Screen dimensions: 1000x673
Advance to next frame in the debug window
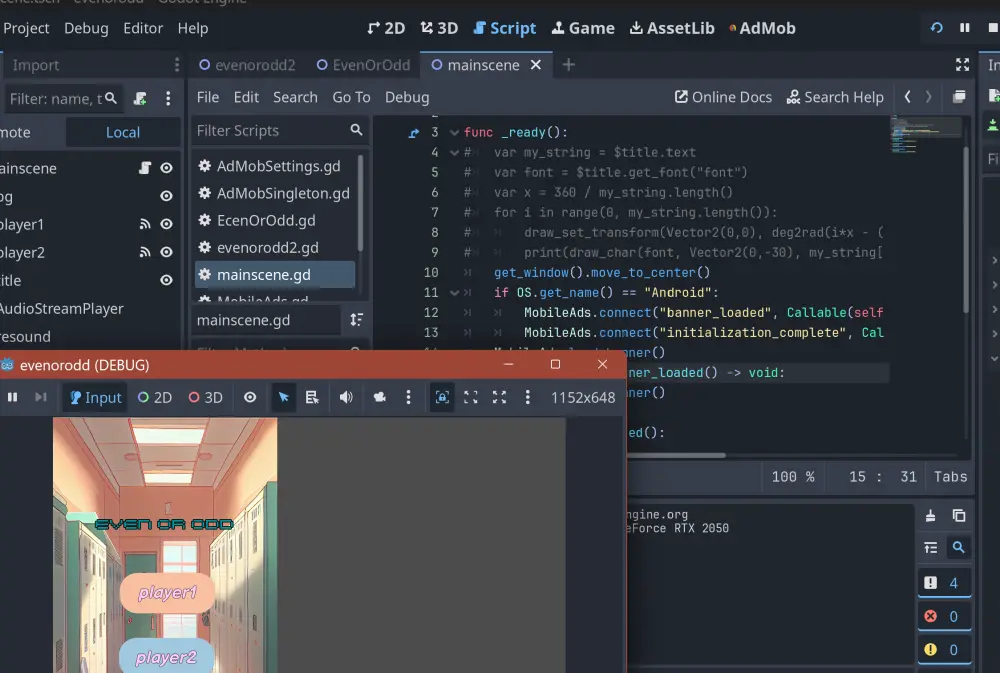(41, 397)
